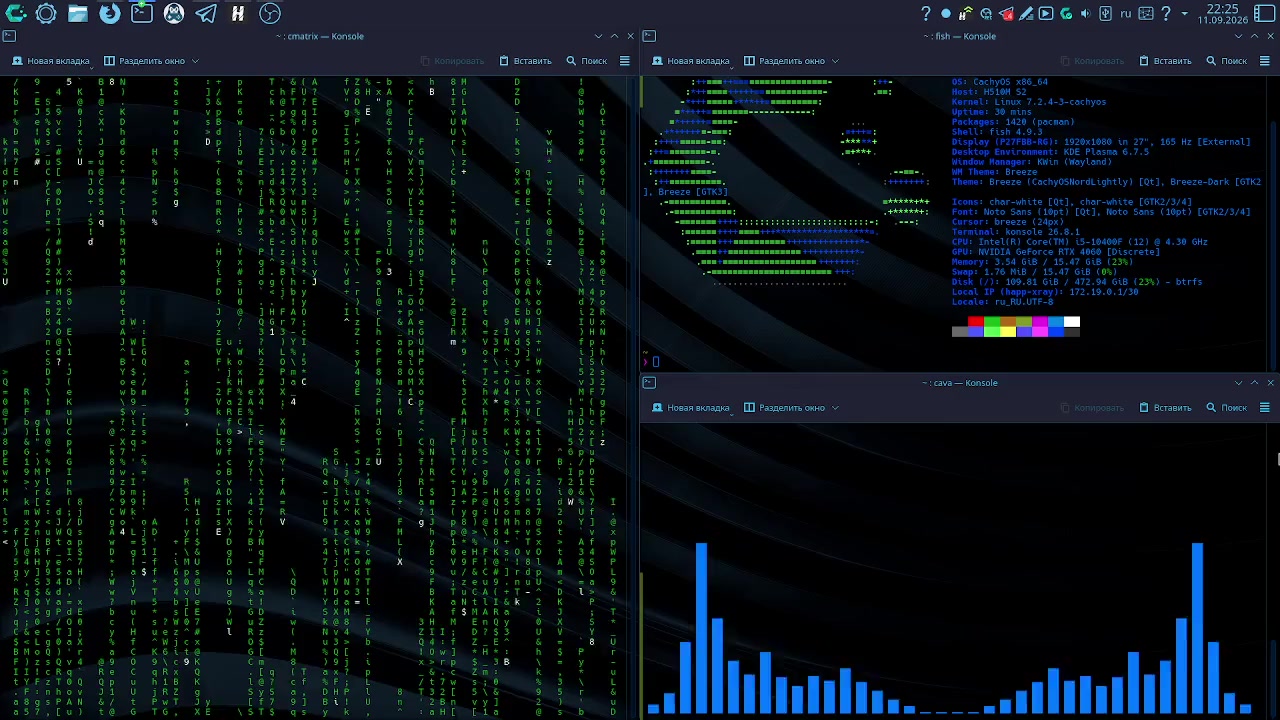Open window menu icon of cava Konsole titlebar

[649, 383]
